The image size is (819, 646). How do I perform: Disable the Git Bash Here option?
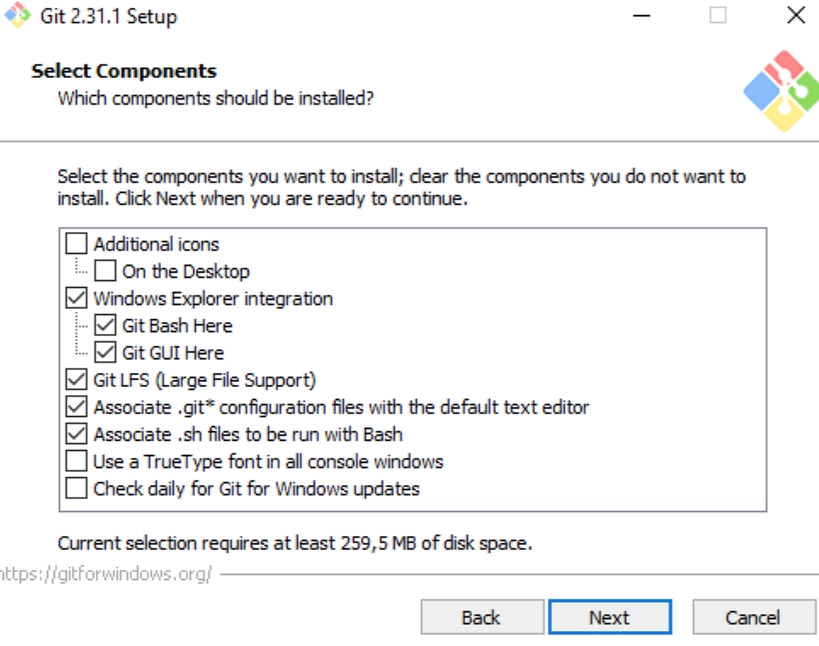click(x=106, y=325)
